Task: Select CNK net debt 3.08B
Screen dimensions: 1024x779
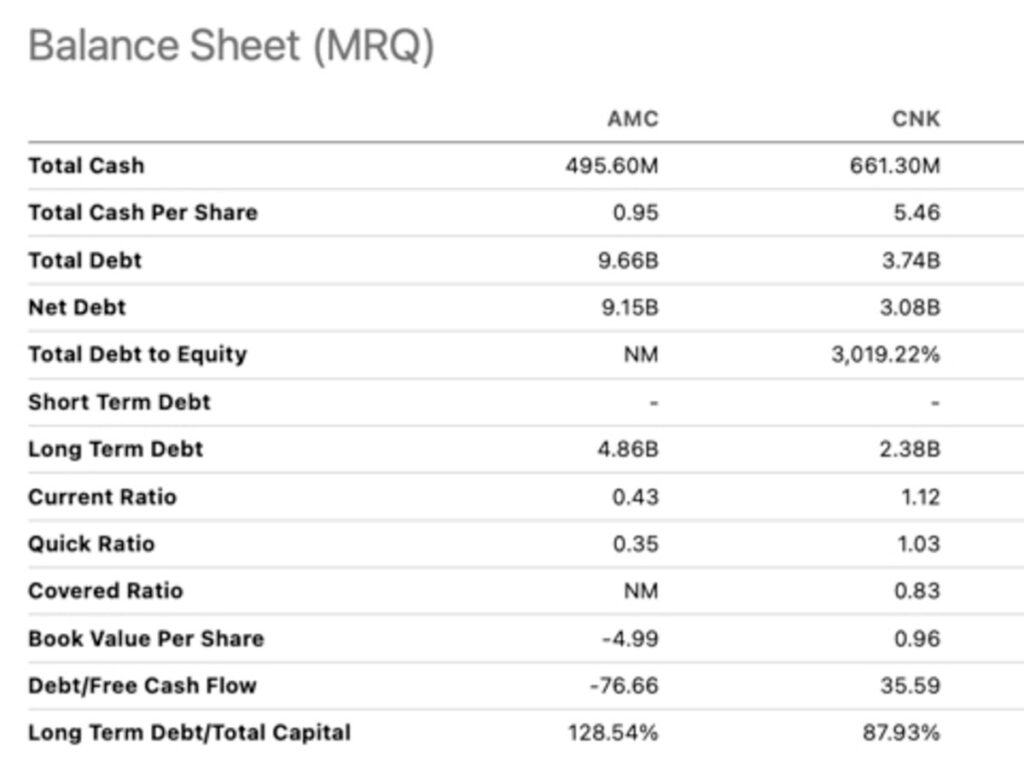Action: pyautogui.click(x=910, y=308)
